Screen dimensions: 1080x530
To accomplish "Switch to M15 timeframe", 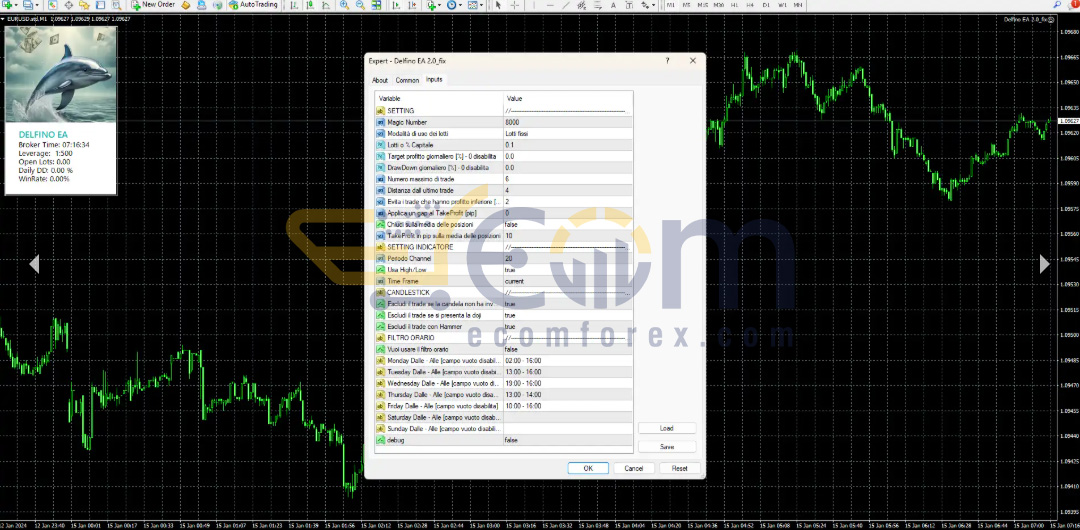I will (x=703, y=5).
